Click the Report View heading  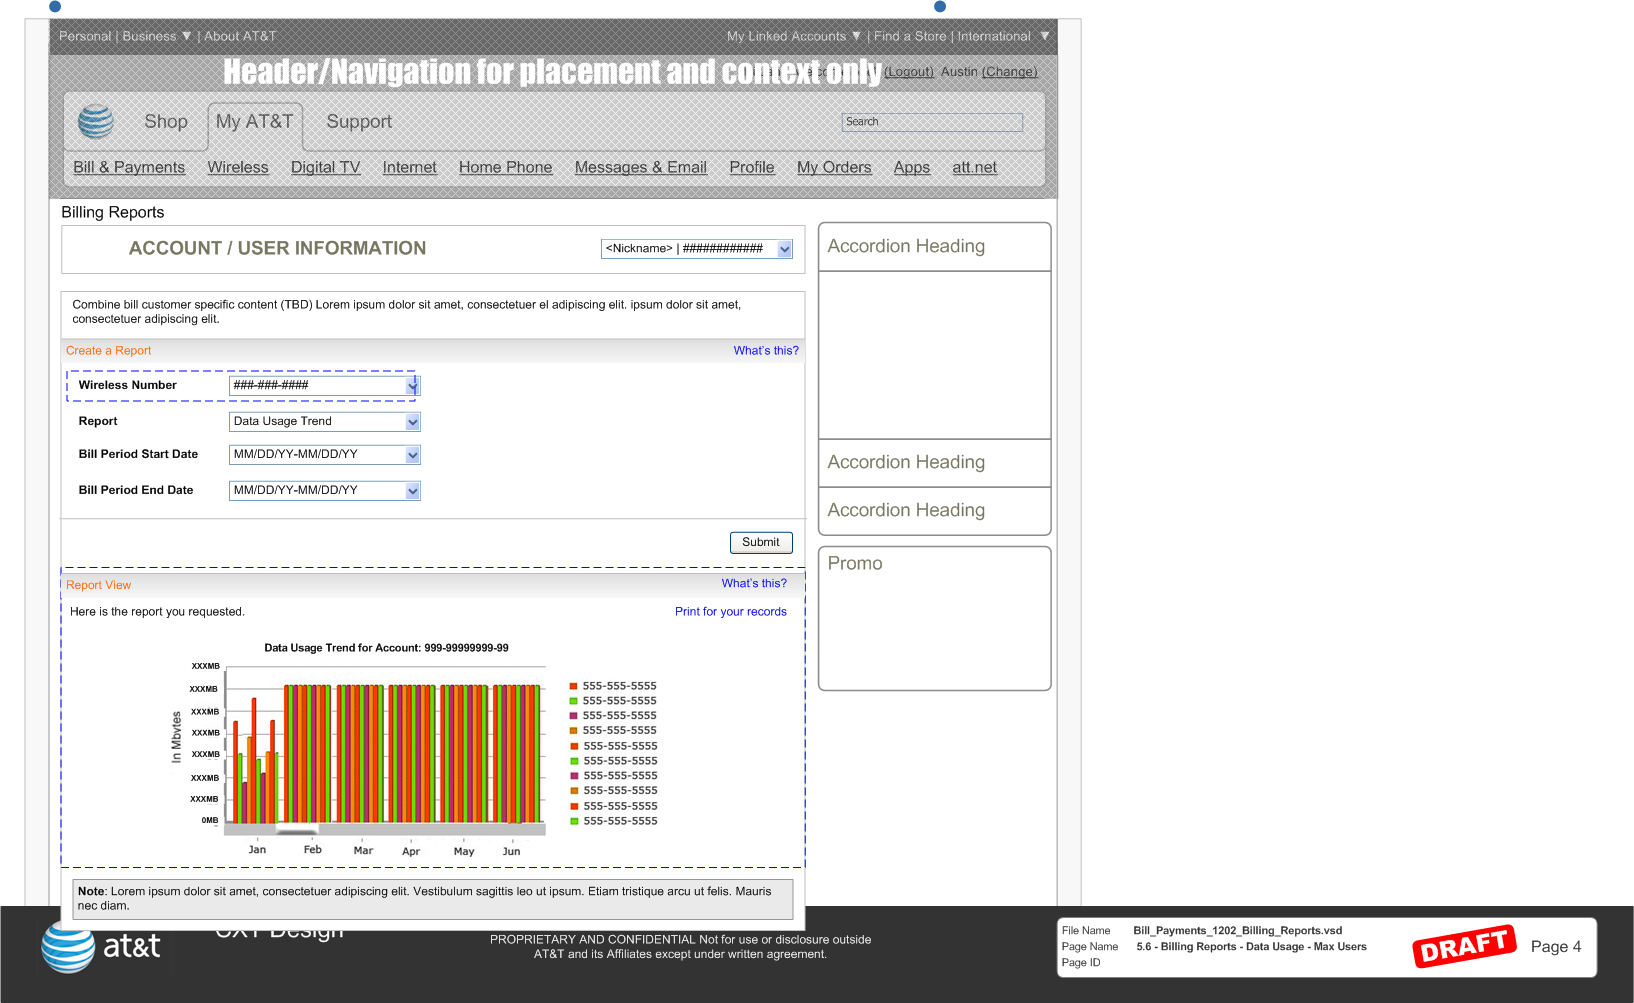(x=98, y=585)
